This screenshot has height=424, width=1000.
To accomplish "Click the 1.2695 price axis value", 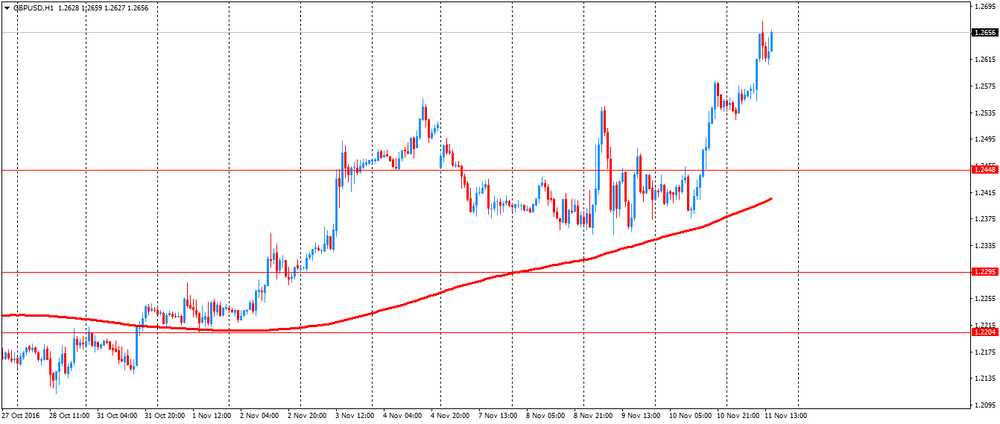I will [985, 6].
